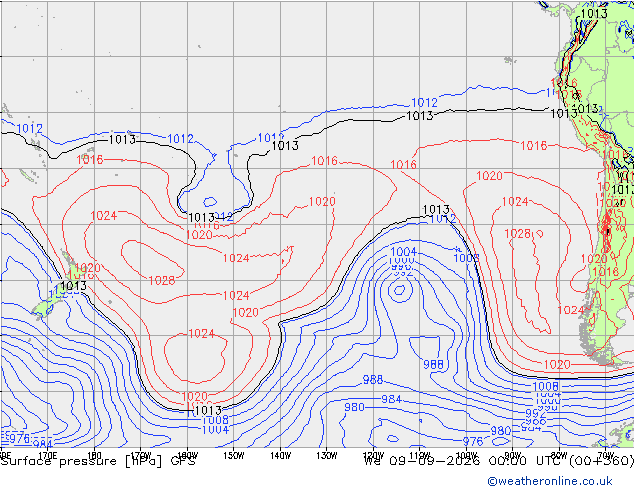Open the weatheronline.co.uk copyright link

[x=550, y=481]
